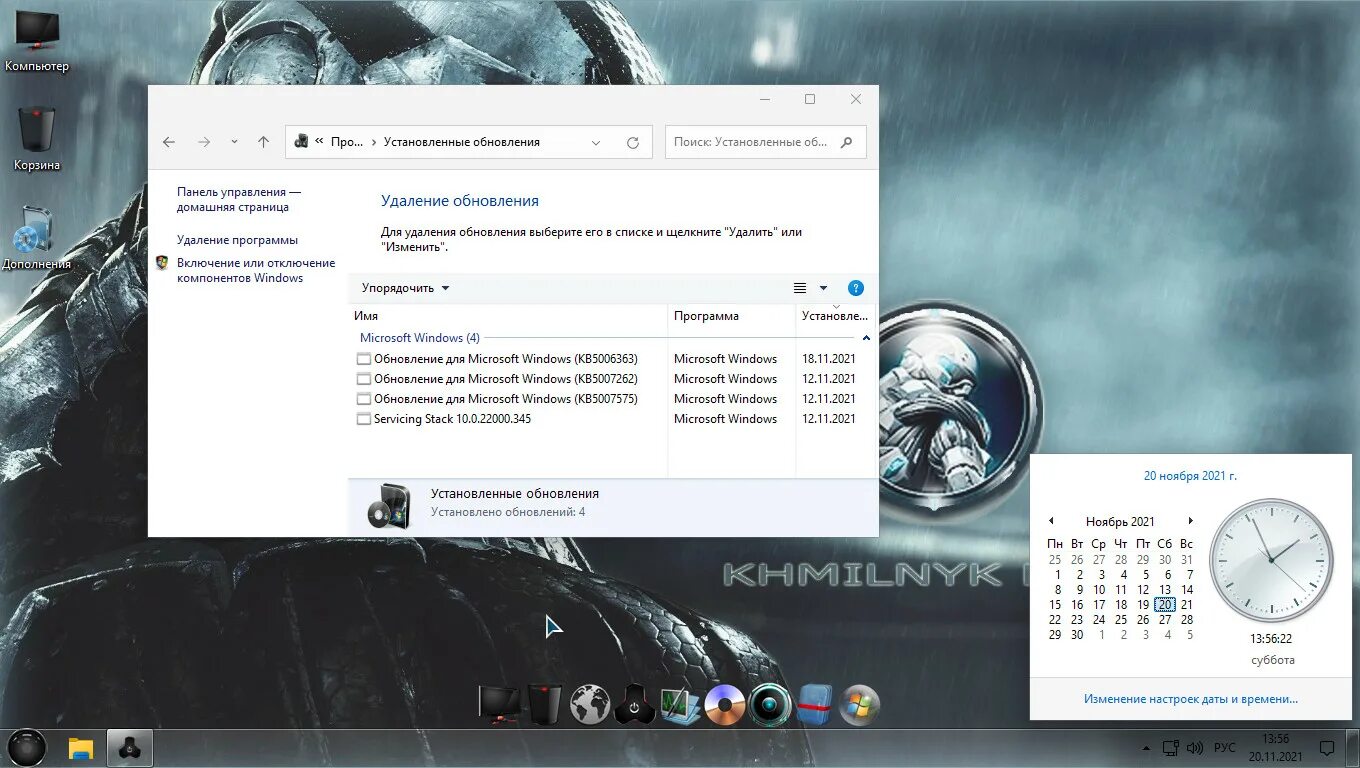Click the search magnifier icon
Viewport: 1360px width, 768px height.
click(847, 142)
